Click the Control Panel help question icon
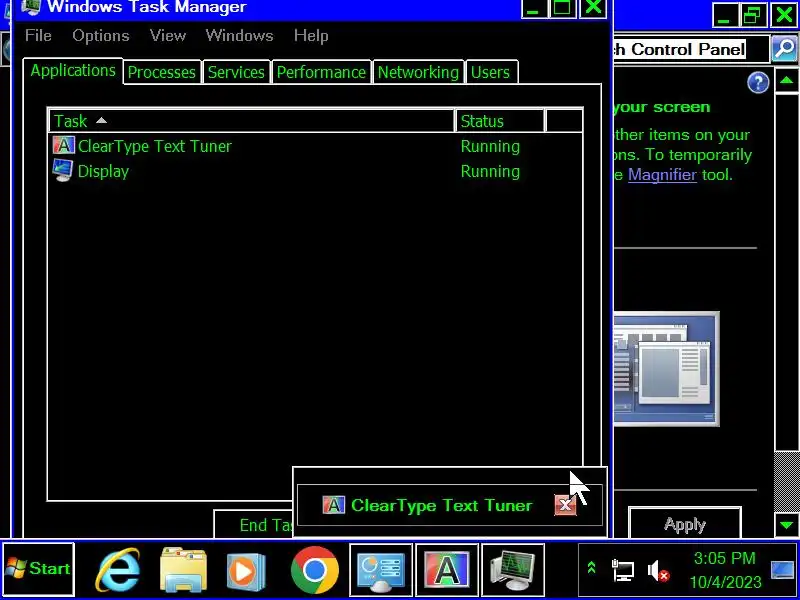 click(758, 83)
